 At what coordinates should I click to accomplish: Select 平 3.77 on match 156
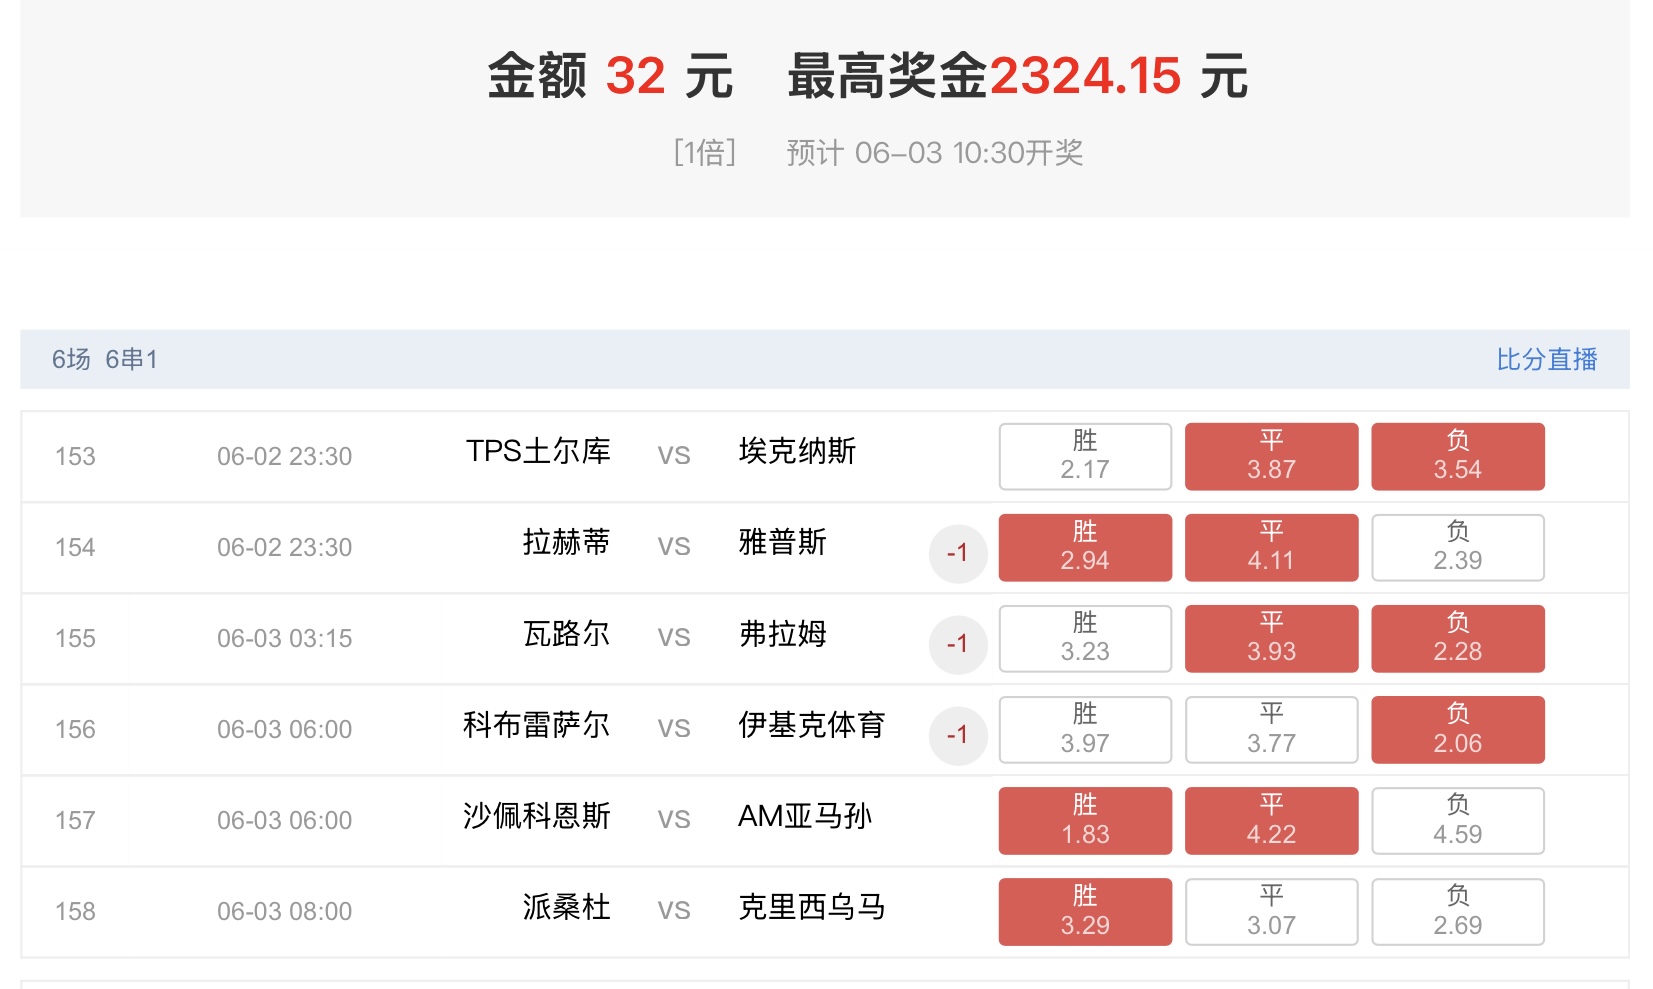coord(1271,729)
